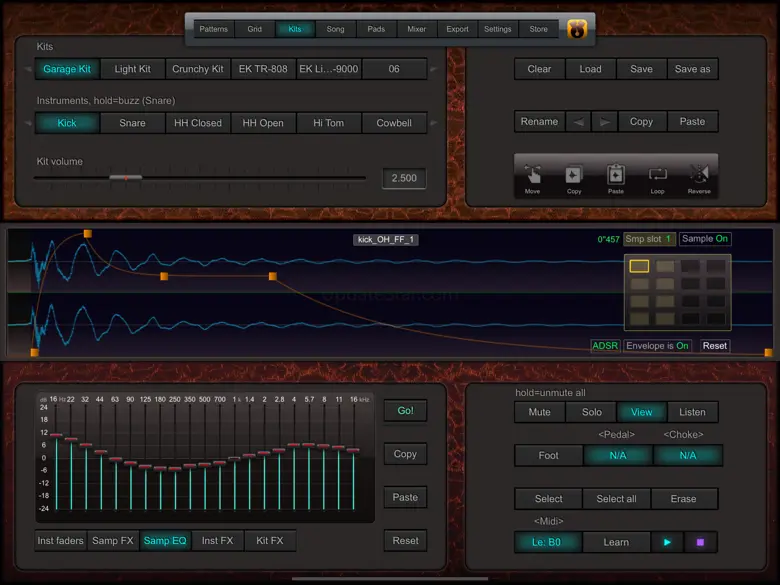
Task: Switch to Samp FX tab
Action: point(113,541)
